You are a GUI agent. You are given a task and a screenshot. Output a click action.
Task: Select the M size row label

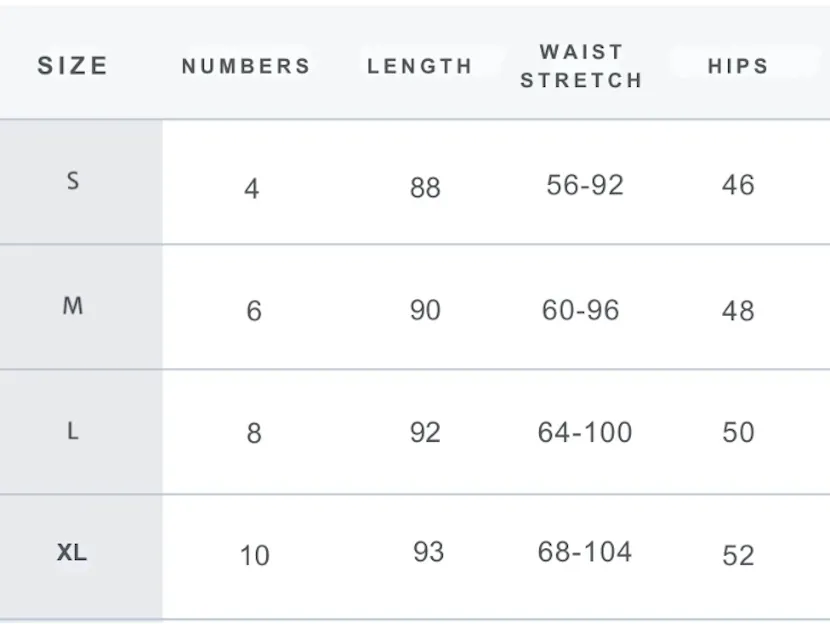point(73,306)
